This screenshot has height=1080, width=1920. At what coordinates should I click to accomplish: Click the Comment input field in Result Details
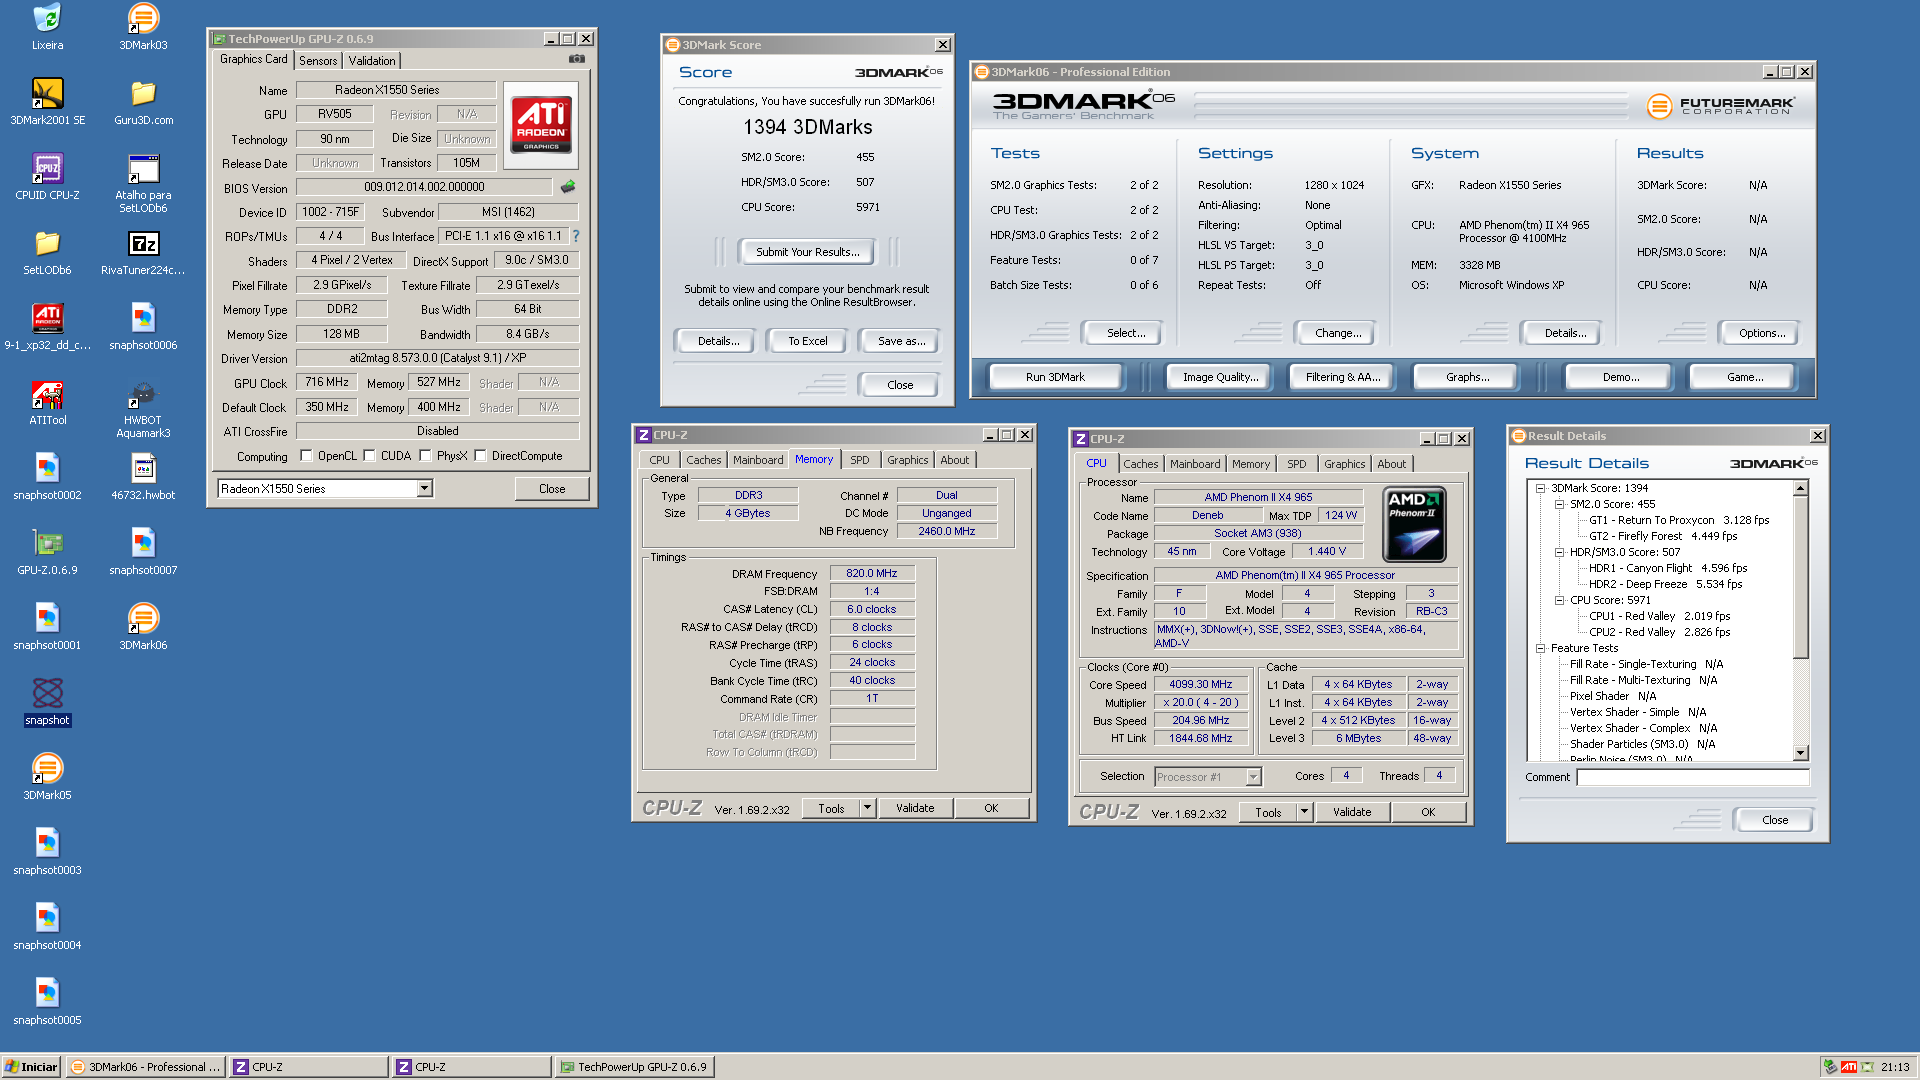click(x=1693, y=777)
